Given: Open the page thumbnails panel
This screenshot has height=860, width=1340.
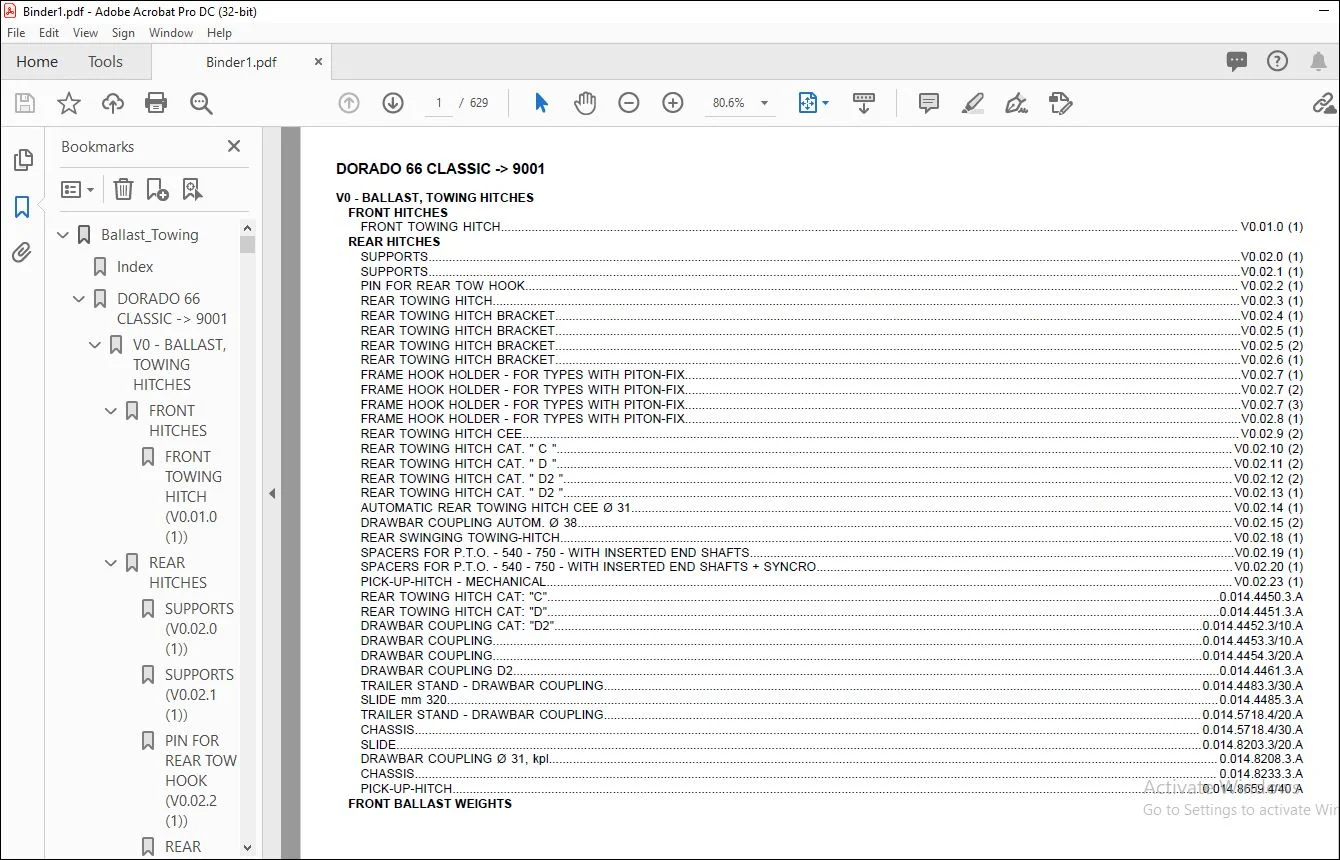Looking at the screenshot, I should tap(23, 160).
